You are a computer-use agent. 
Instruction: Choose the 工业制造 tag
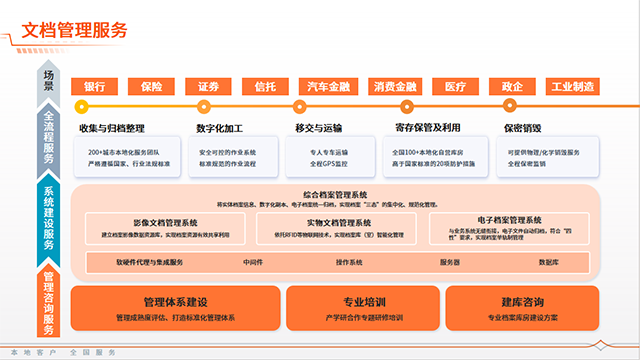pos(573,87)
